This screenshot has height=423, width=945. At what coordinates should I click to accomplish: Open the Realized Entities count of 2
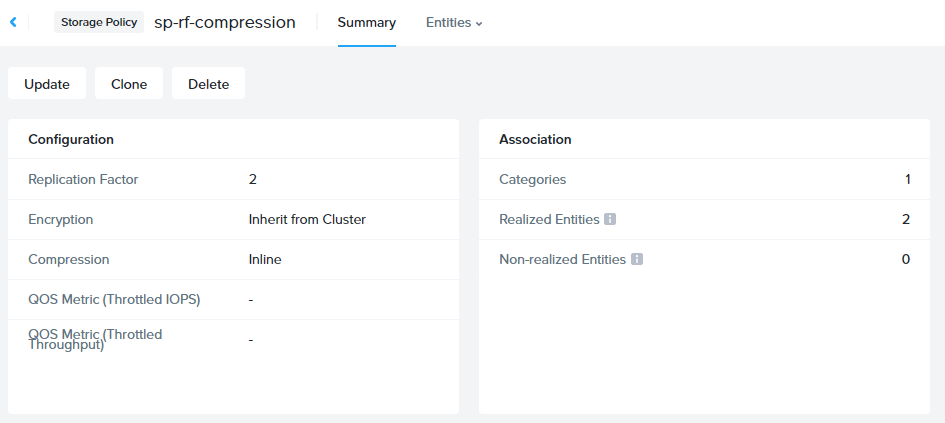click(906, 219)
